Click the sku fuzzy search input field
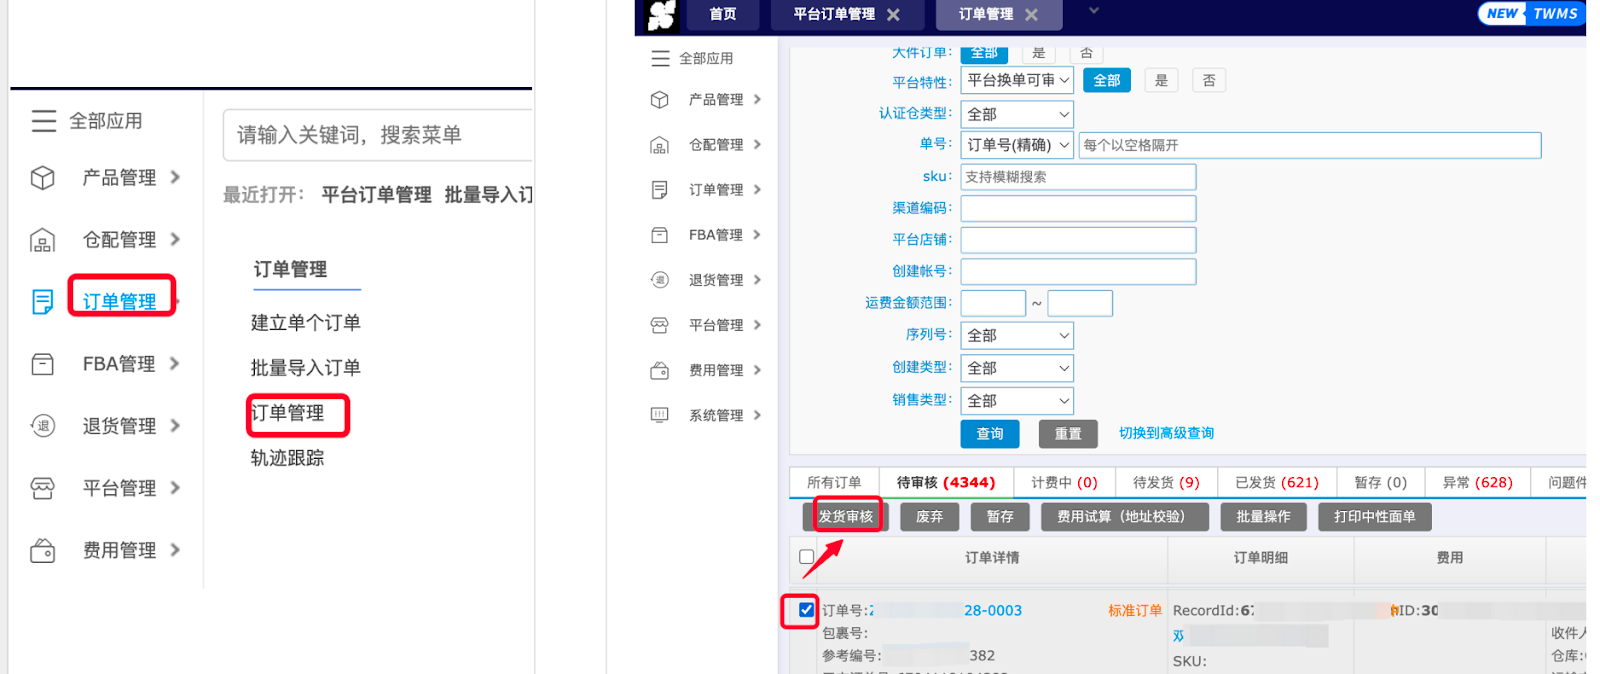Viewport: 1600px width, 674px height. [x=1077, y=177]
